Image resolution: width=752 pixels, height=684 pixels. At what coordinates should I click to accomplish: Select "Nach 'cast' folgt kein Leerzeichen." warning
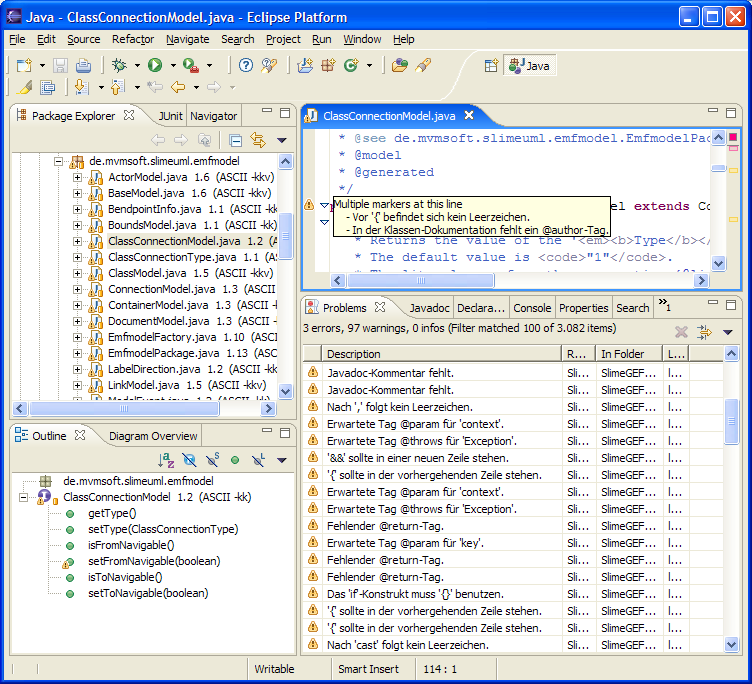(x=408, y=645)
